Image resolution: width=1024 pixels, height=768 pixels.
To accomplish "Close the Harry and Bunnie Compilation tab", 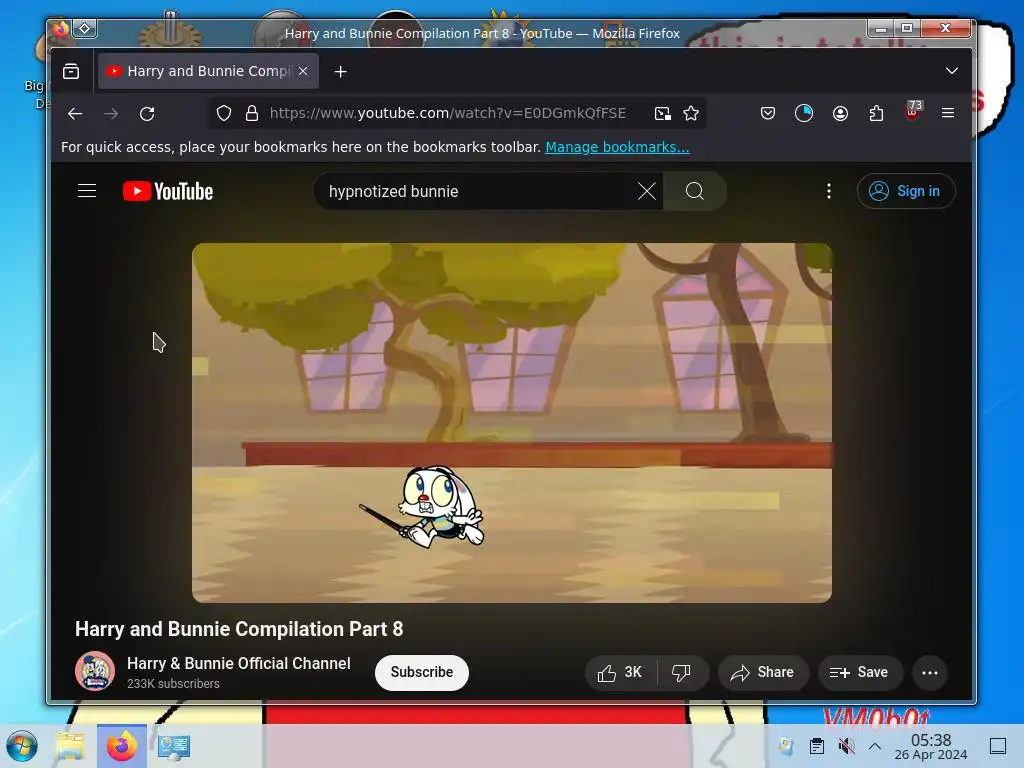I will click(x=303, y=71).
